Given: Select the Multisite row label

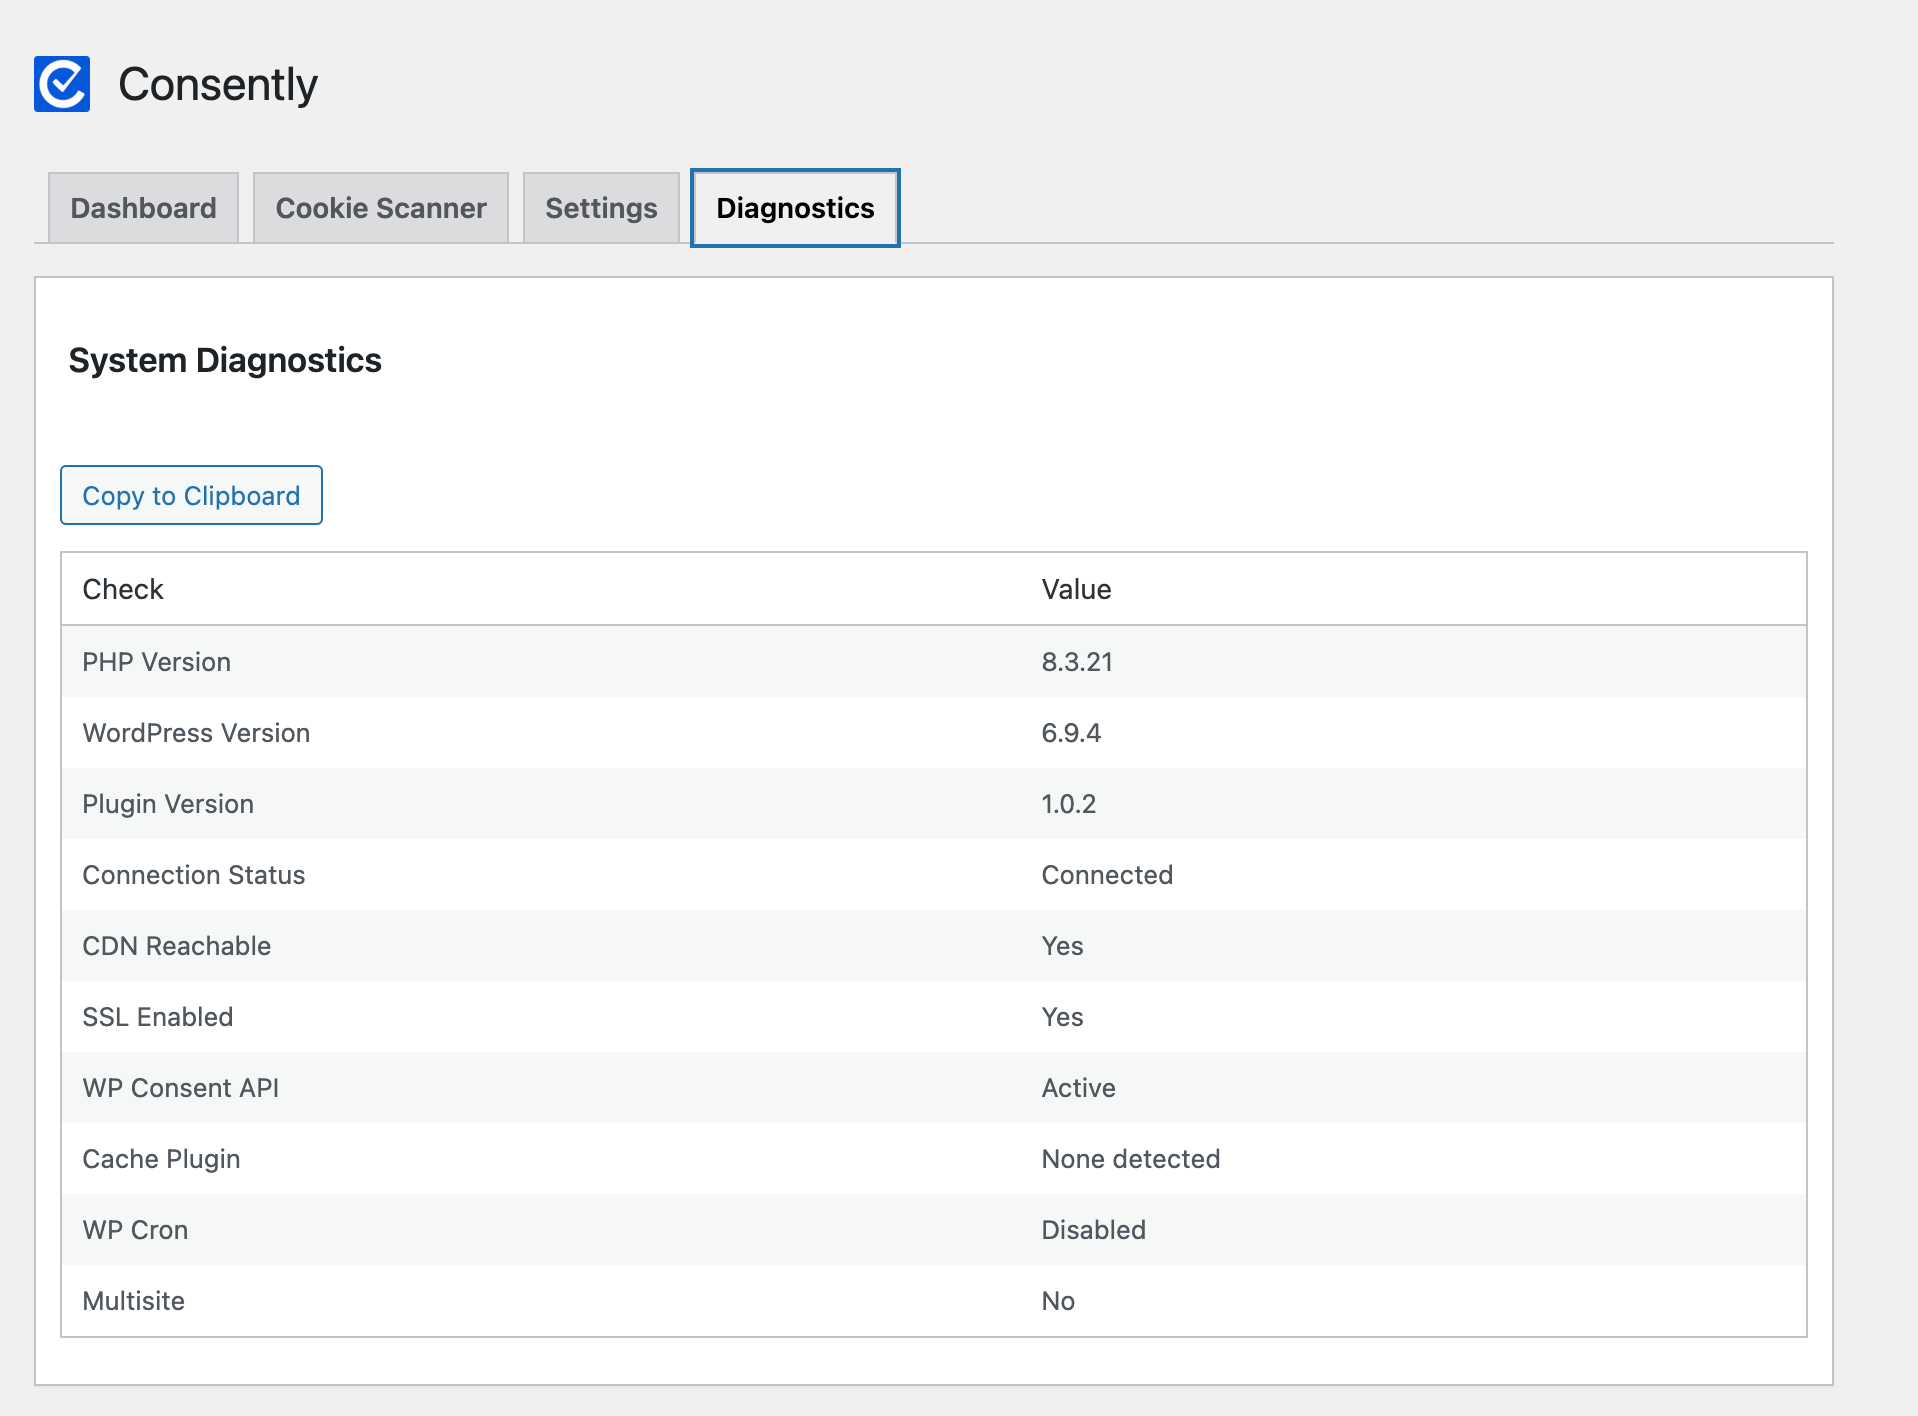Looking at the screenshot, I should (x=133, y=1301).
